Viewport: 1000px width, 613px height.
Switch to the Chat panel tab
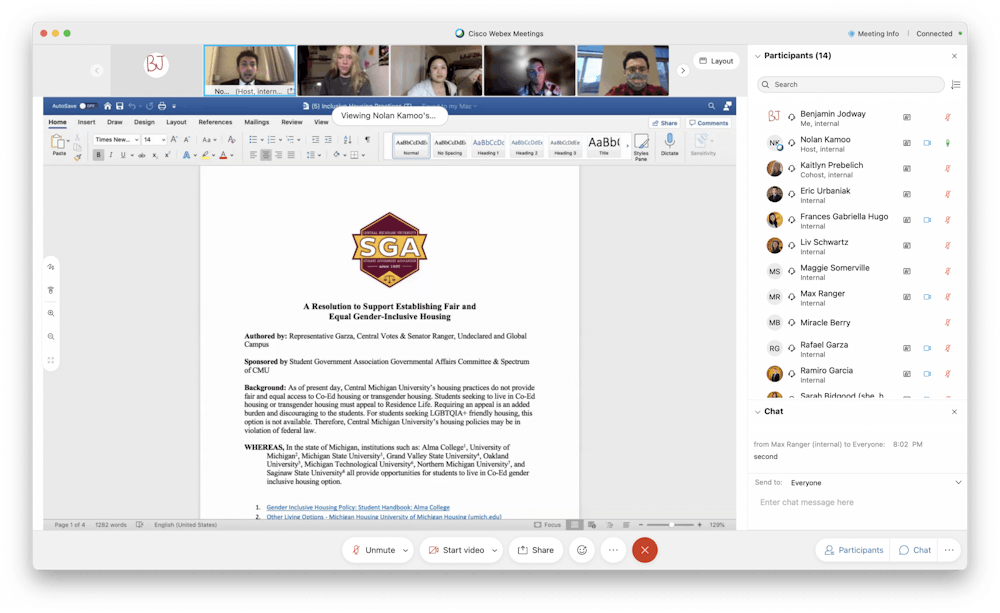coord(915,550)
